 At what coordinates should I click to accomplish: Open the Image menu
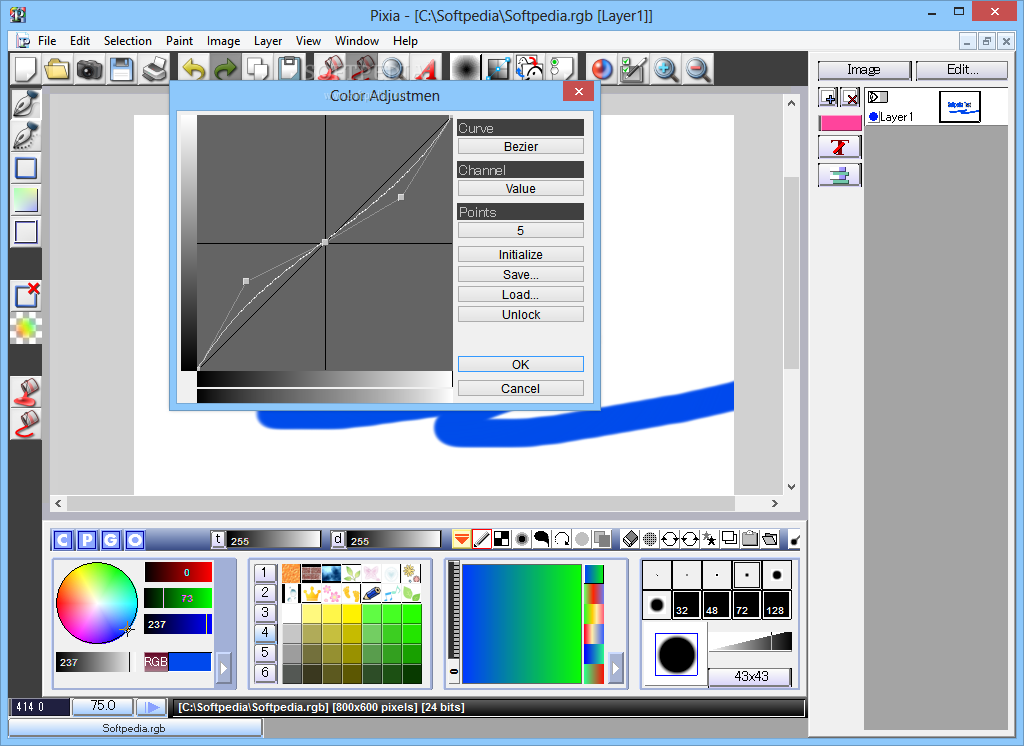pyautogui.click(x=223, y=41)
